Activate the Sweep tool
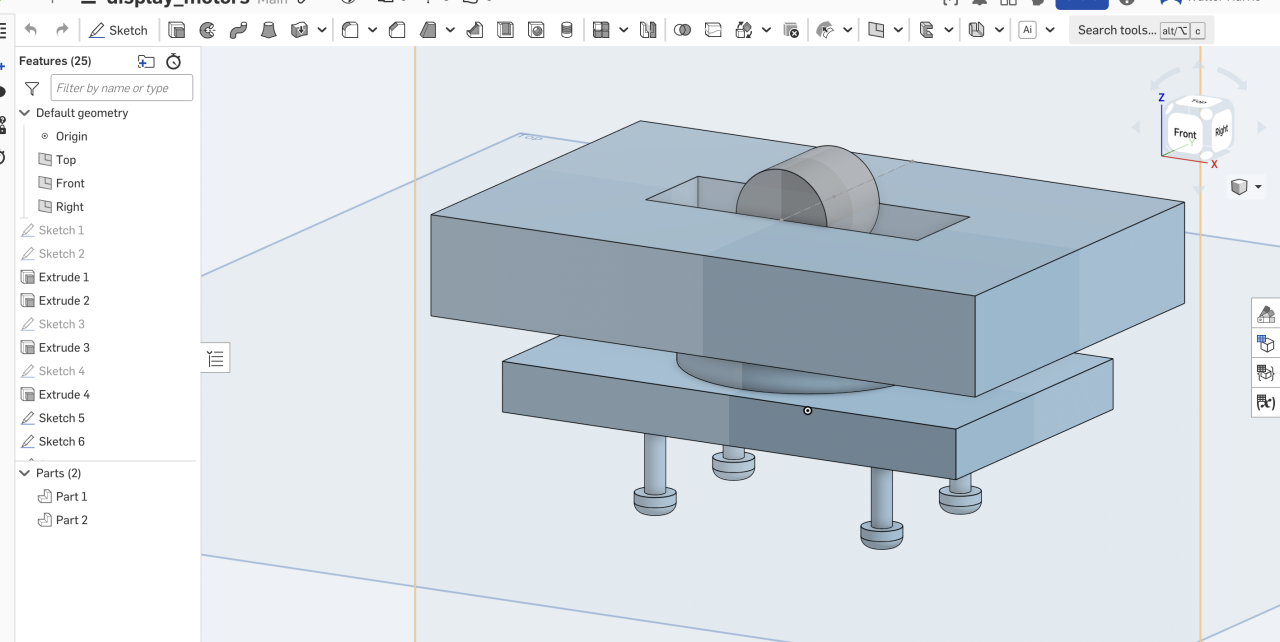Image resolution: width=1280 pixels, height=642 pixels. click(x=238, y=30)
